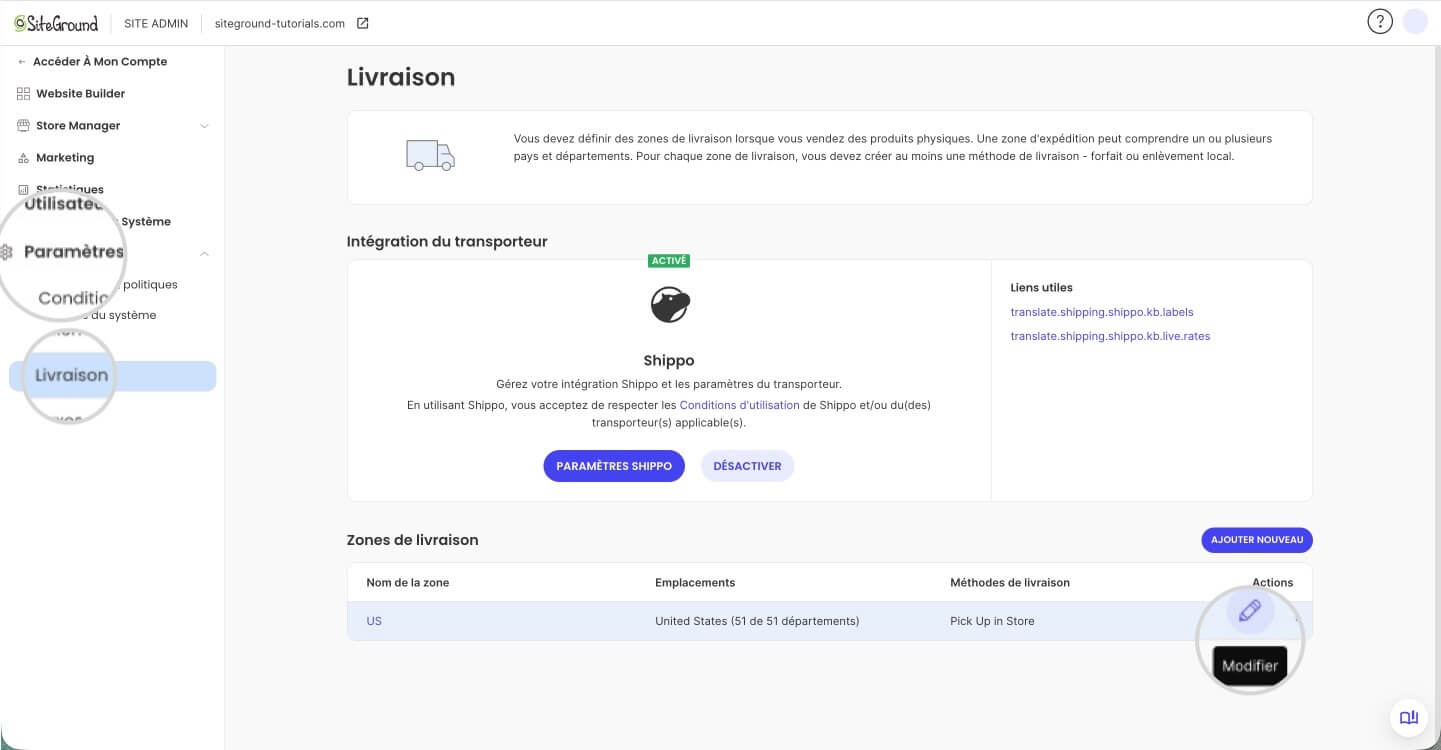The width and height of the screenshot is (1441, 750).
Task: Open the US zone name link
Action: point(374,621)
